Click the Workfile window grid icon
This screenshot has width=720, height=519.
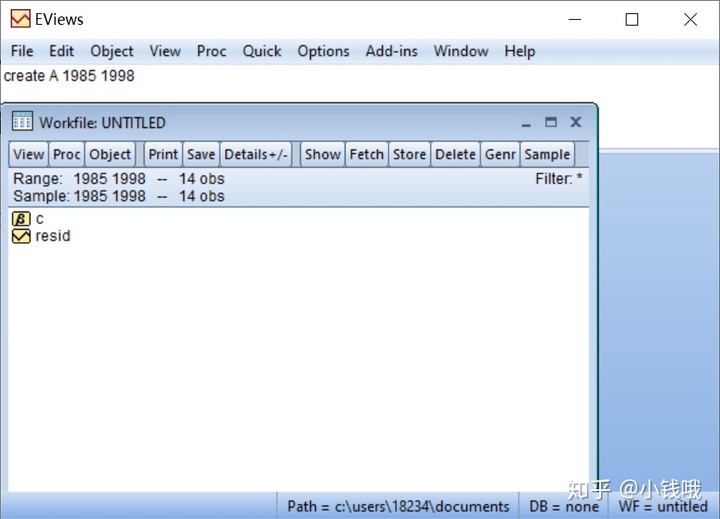pos(22,122)
